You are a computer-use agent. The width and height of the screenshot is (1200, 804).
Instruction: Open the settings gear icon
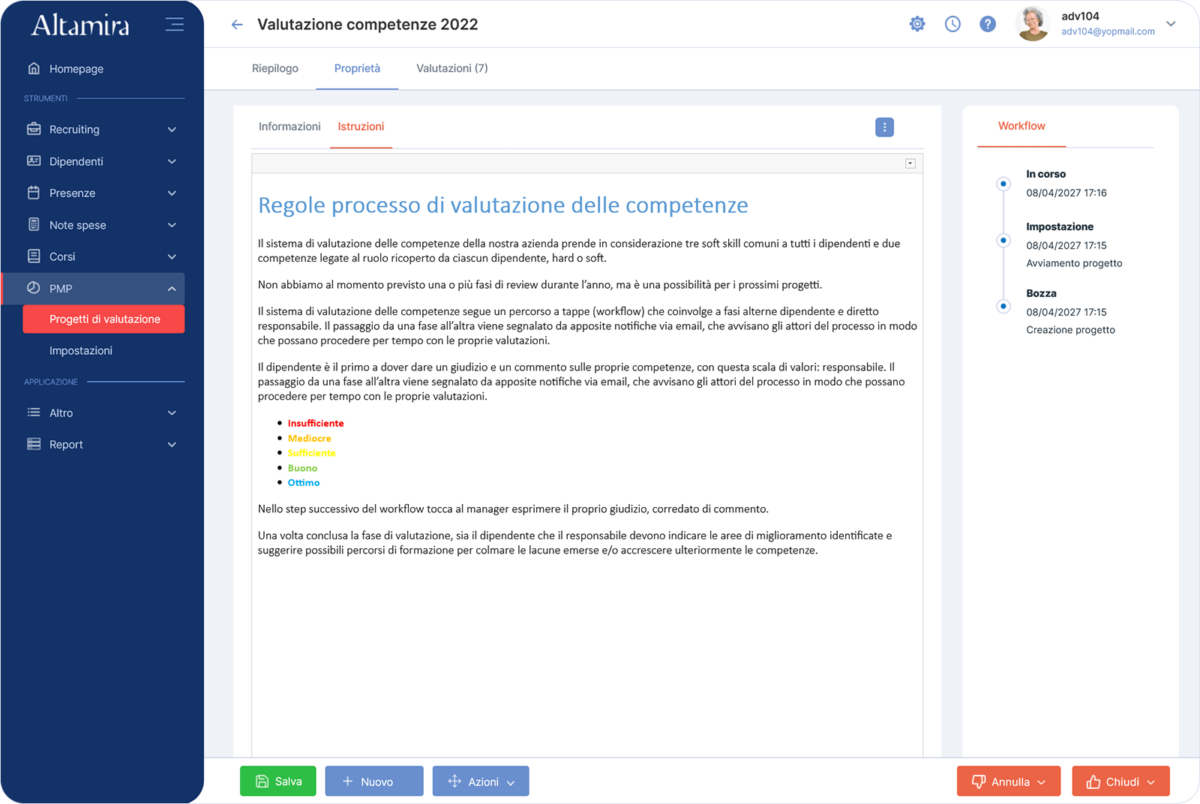click(x=917, y=24)
